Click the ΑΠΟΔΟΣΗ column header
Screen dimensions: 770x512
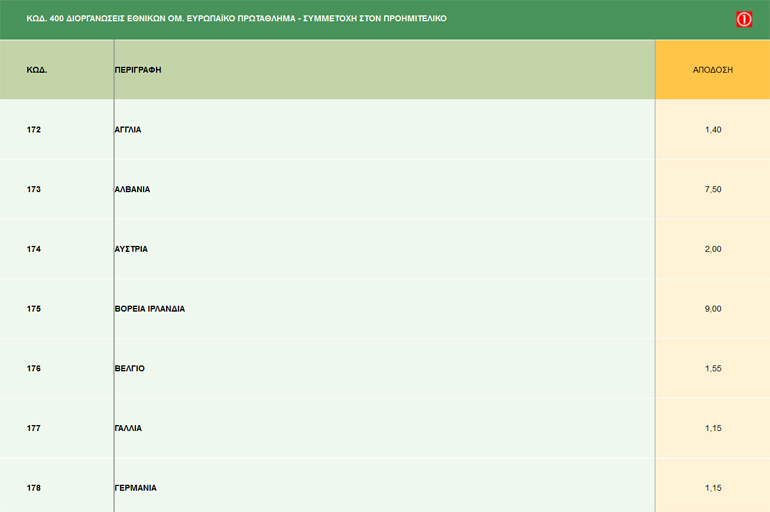712,70
